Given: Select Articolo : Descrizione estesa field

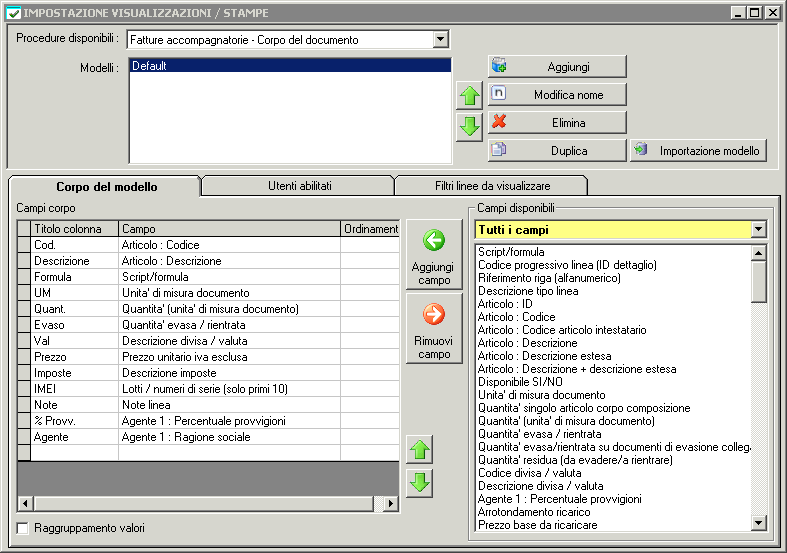Looking at the screenshot, I should point(613,356).
